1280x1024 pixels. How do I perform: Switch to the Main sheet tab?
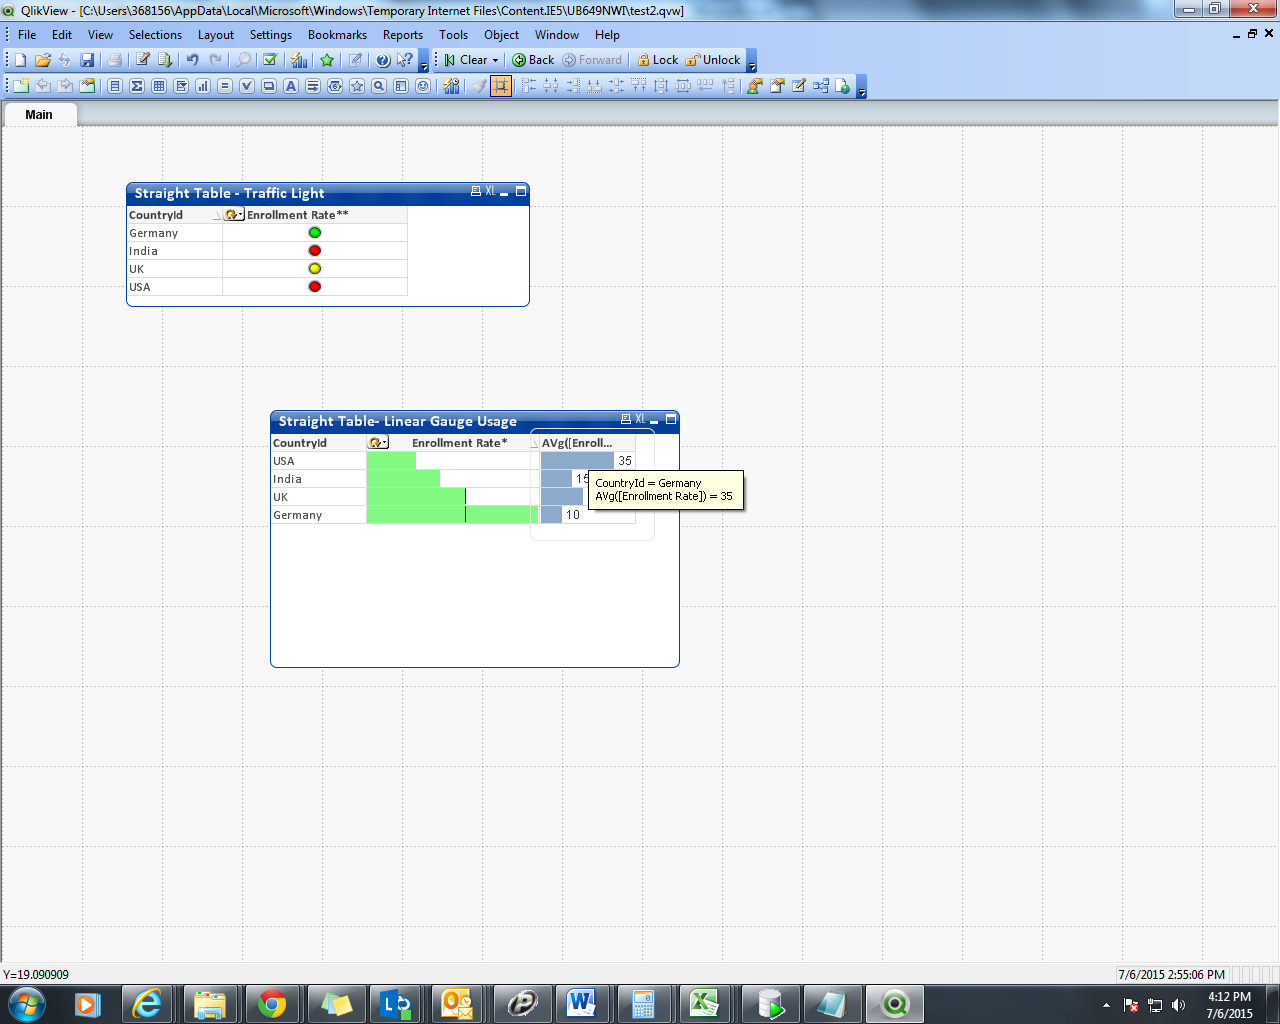[39, 115]
